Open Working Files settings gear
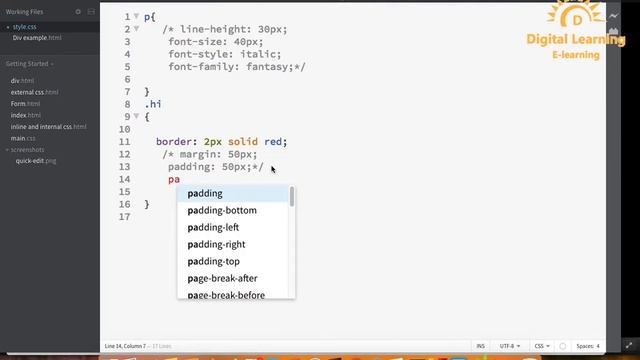Image resolution: width=640 pixels, height=360 pixels. (78, 12)
